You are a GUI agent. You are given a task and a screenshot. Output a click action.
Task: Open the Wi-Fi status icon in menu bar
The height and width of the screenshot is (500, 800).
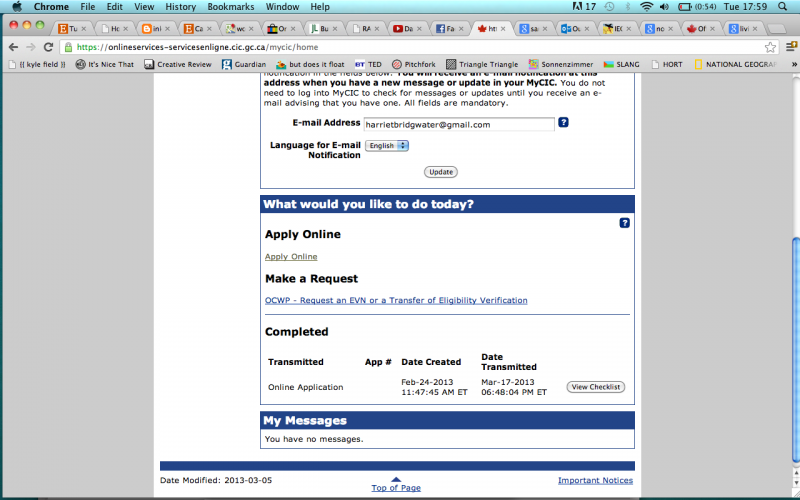tap(647, 7)
